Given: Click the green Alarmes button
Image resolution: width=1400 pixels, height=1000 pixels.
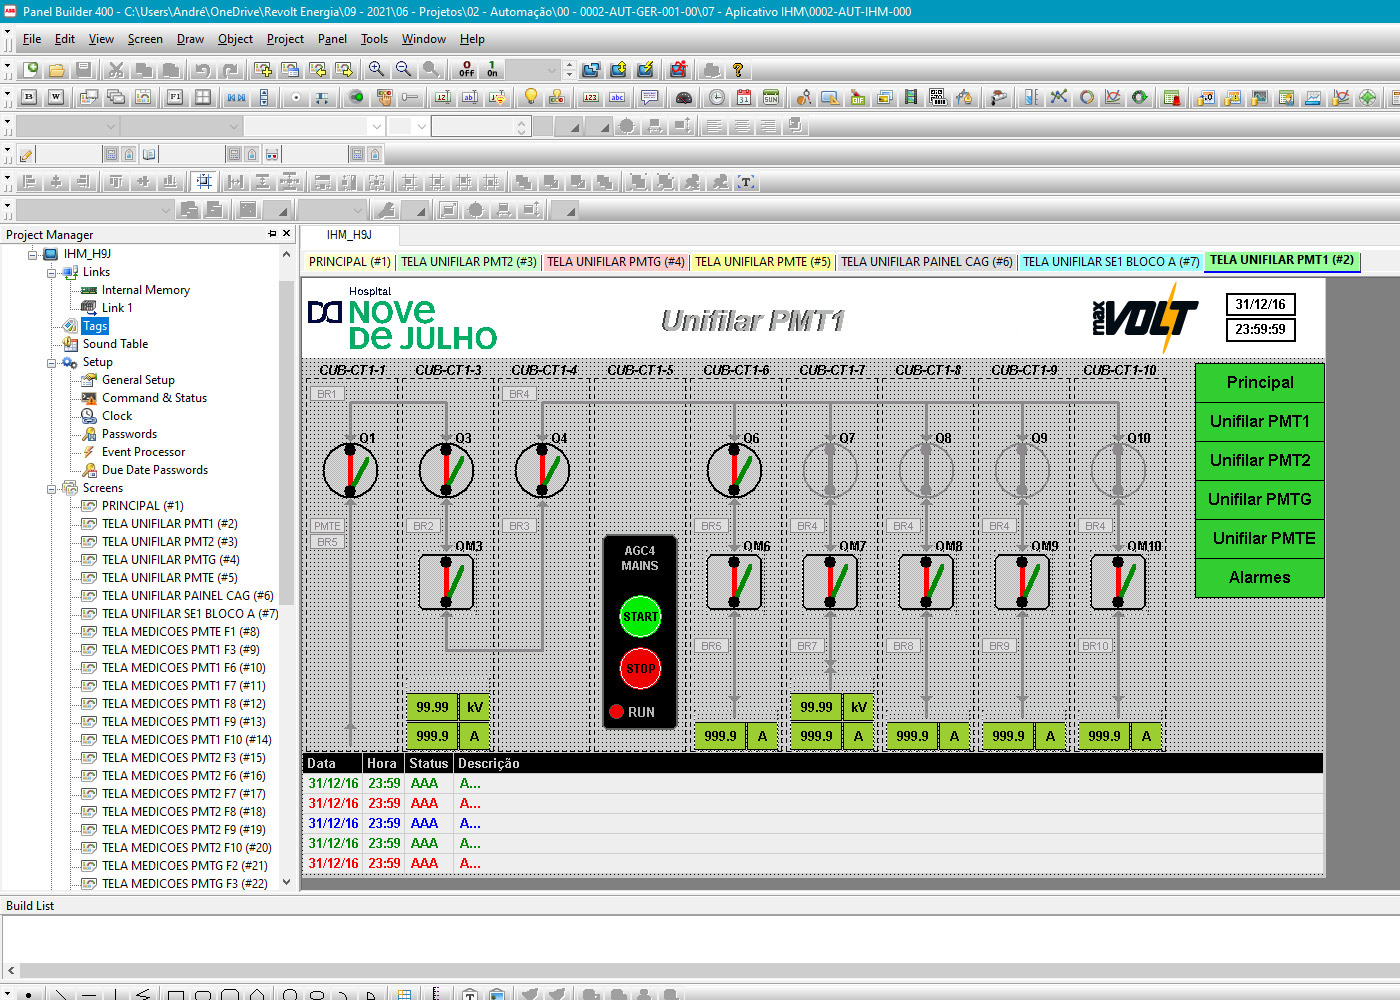Looking at the screenshot, I should pos(1260,577).
